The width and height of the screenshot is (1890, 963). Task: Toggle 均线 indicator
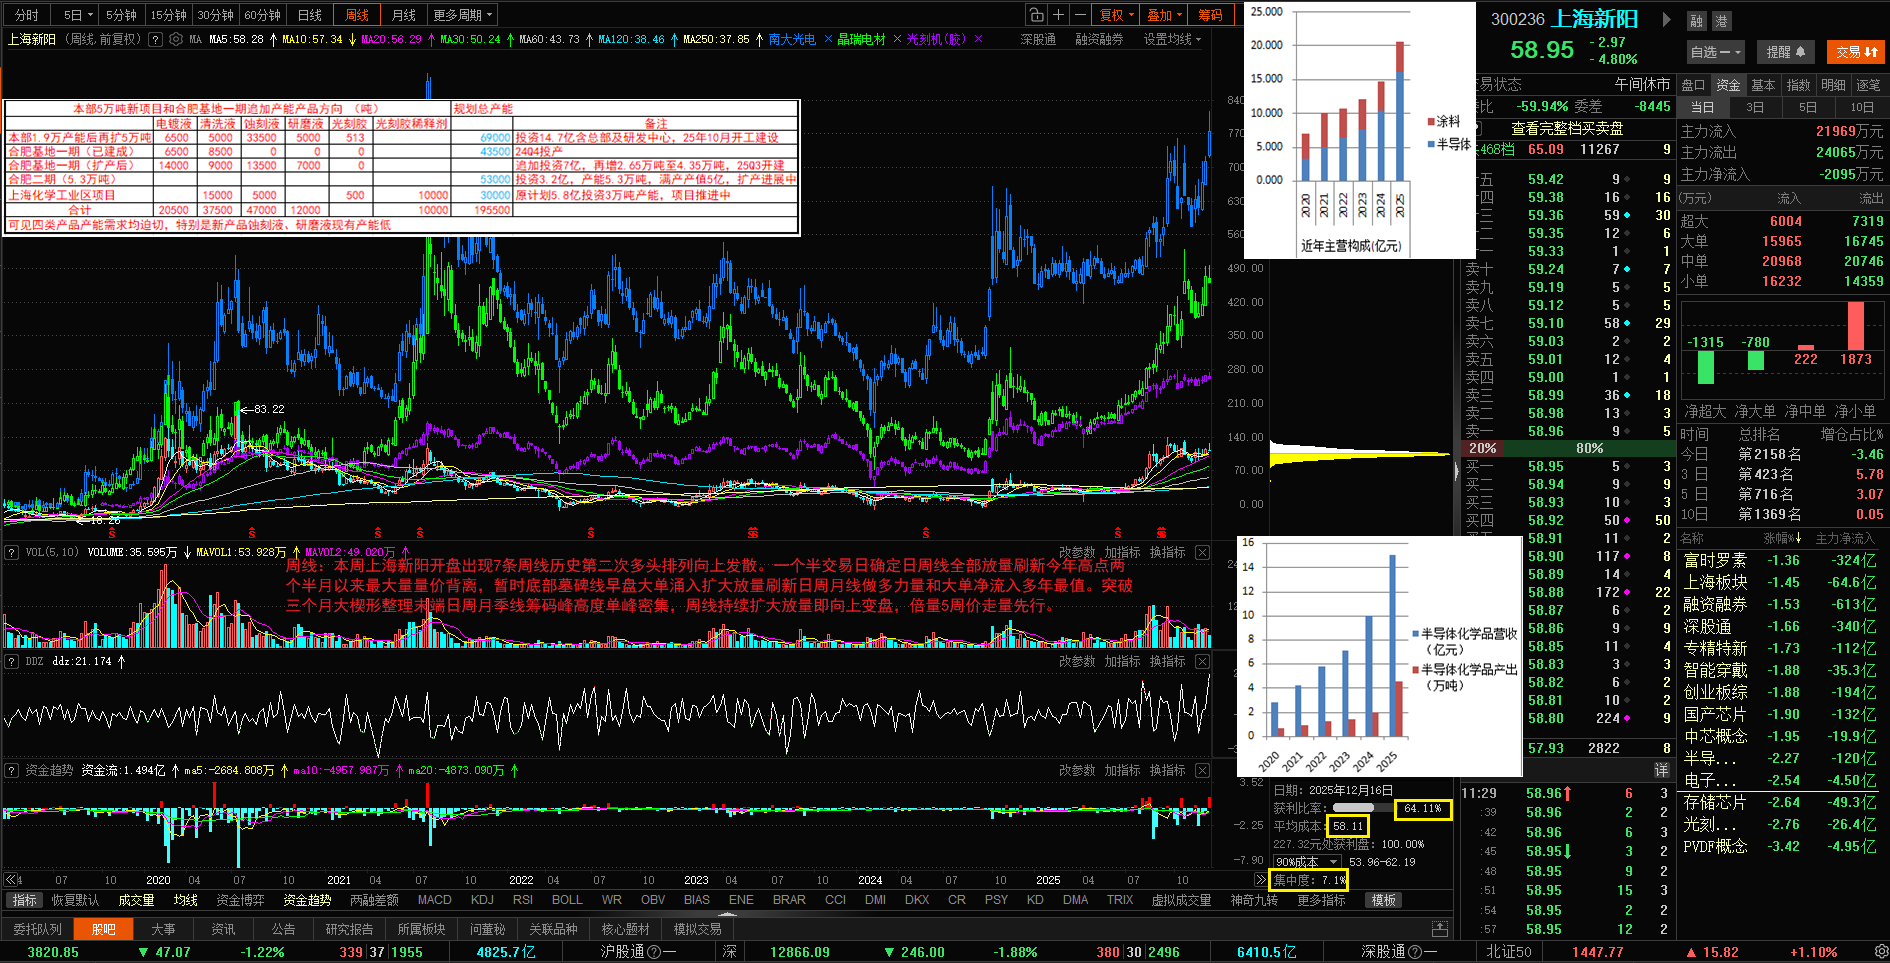click(186, 900)
